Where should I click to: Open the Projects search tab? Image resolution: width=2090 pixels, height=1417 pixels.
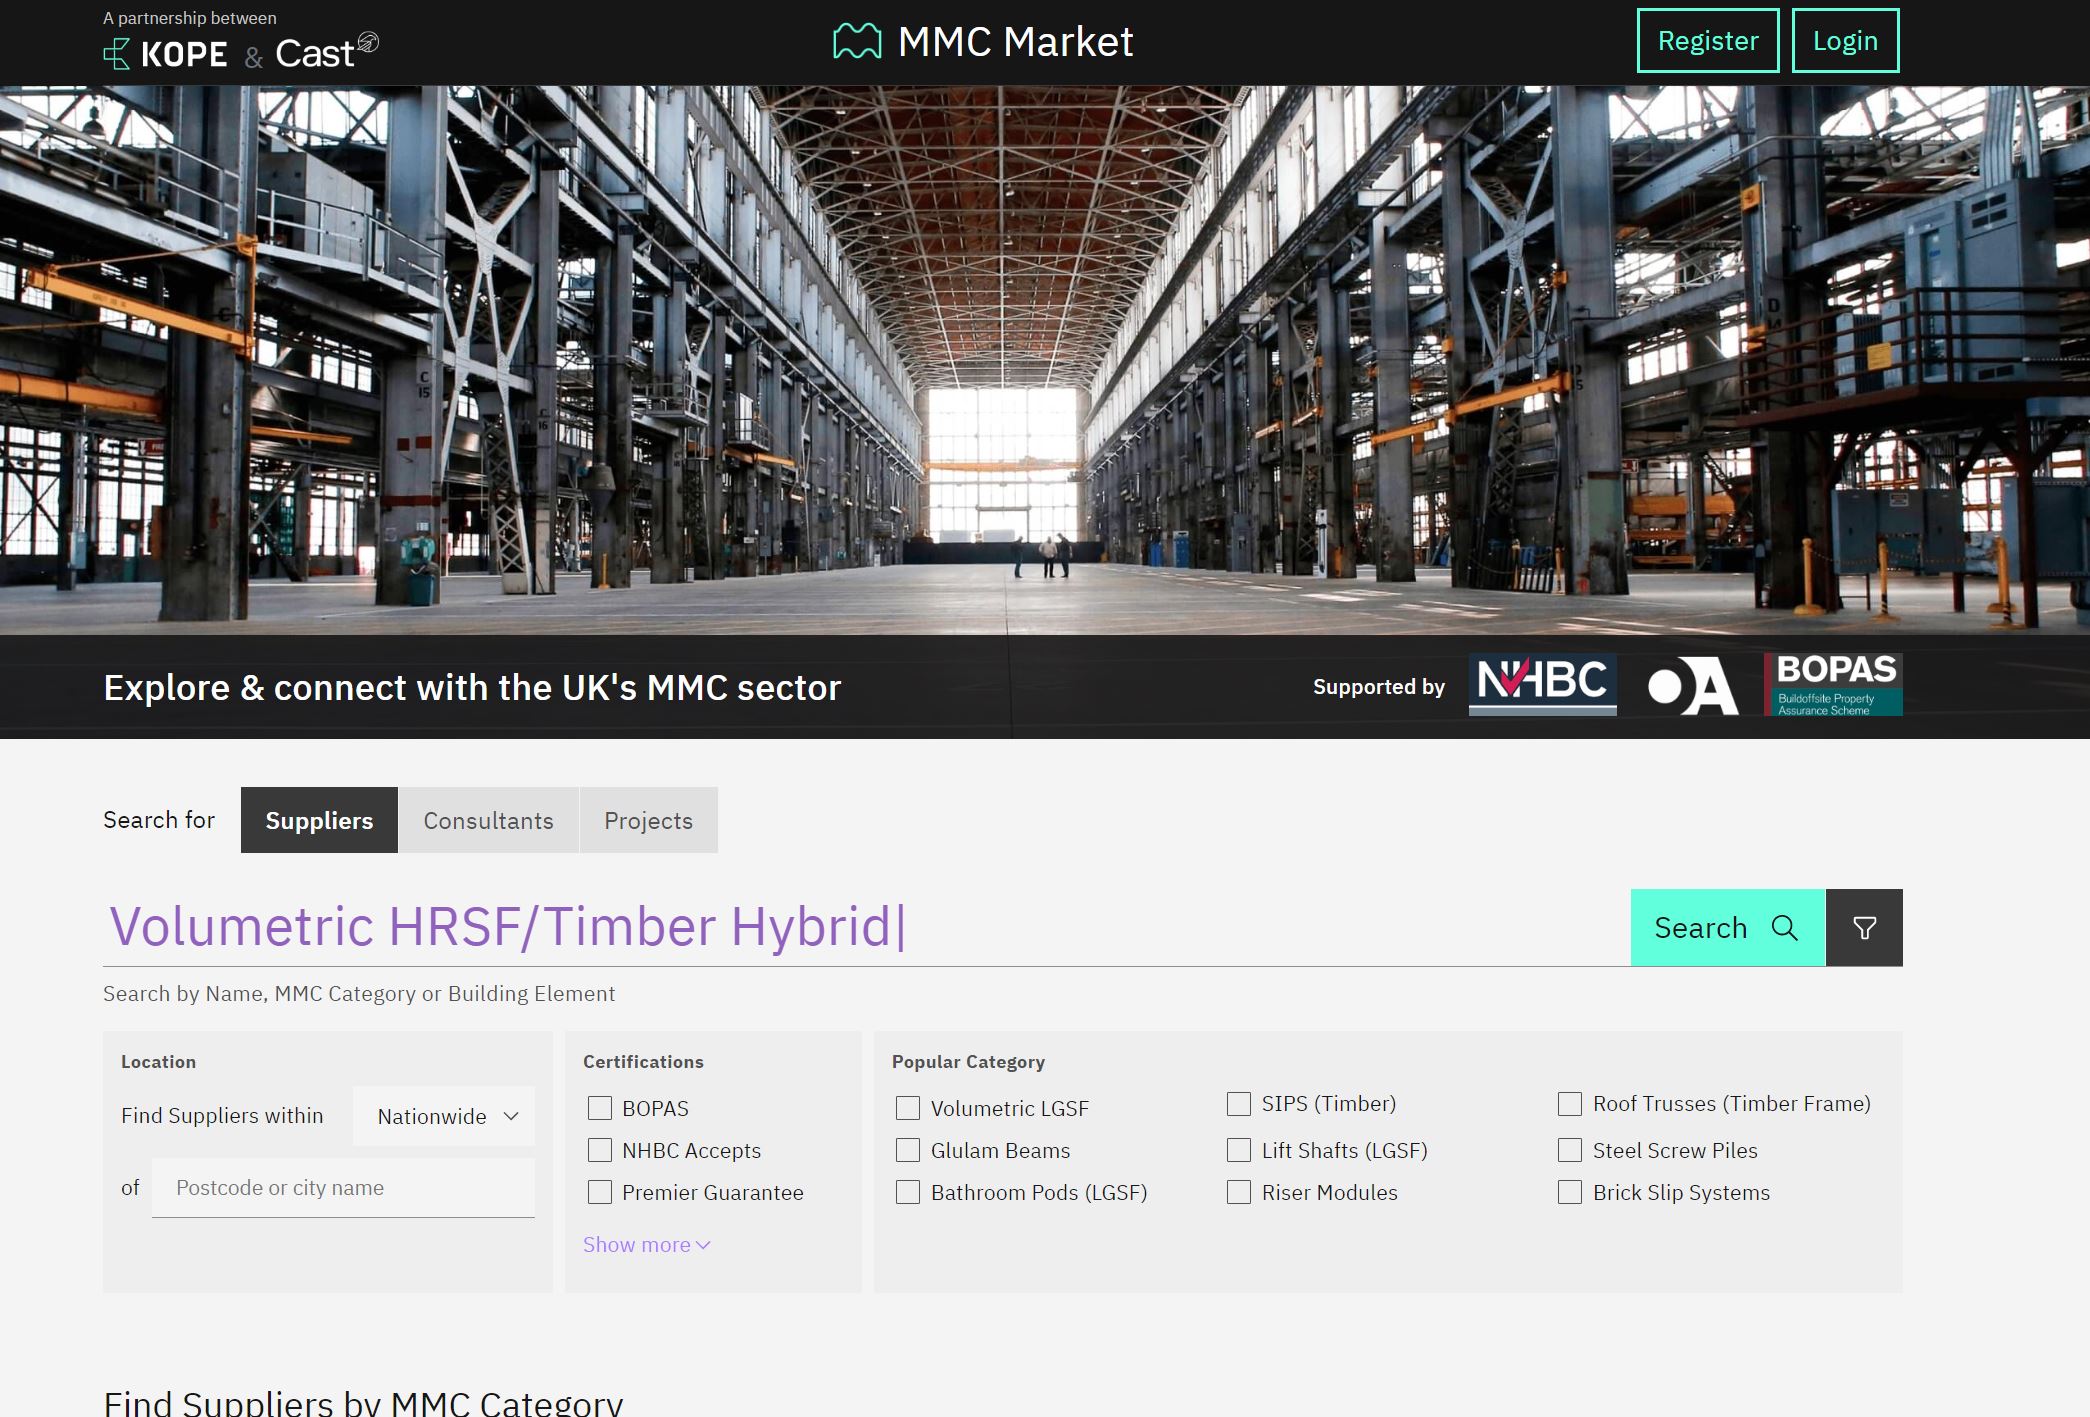648,820
